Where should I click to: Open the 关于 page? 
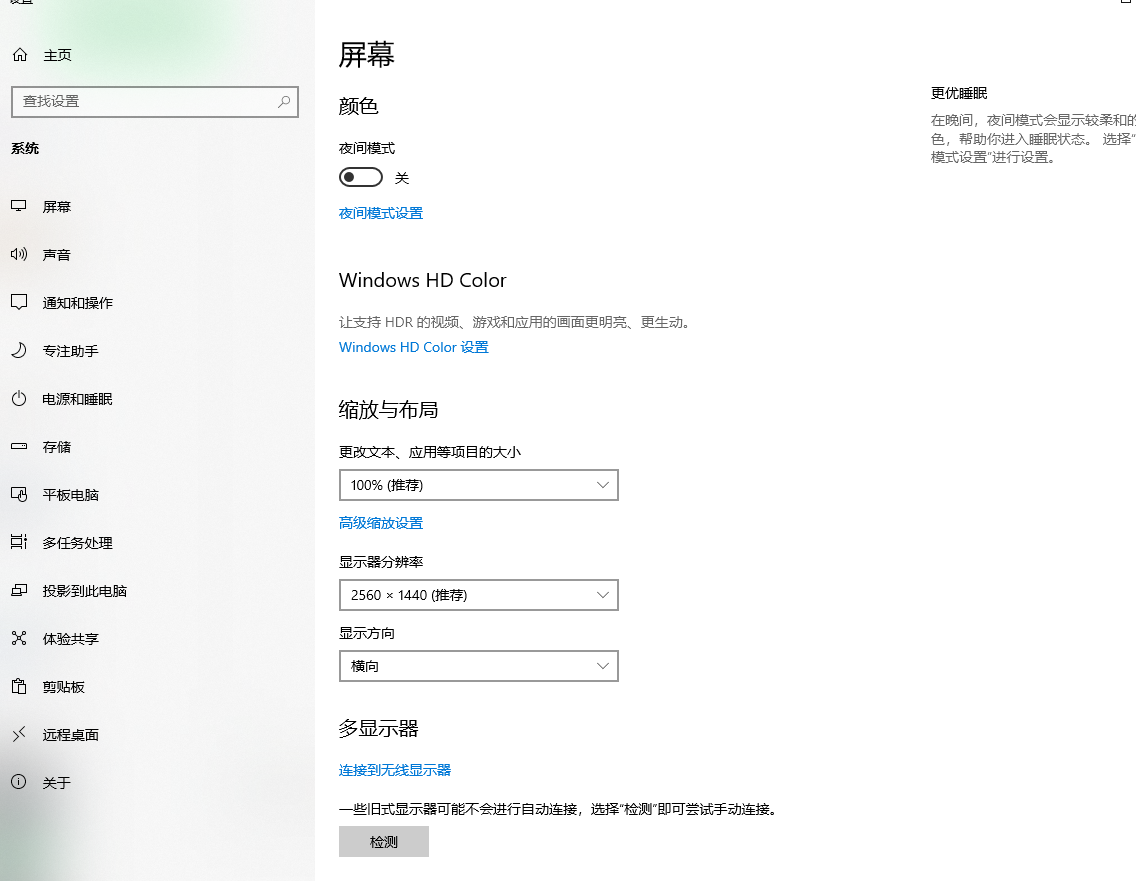pos(56,782)
